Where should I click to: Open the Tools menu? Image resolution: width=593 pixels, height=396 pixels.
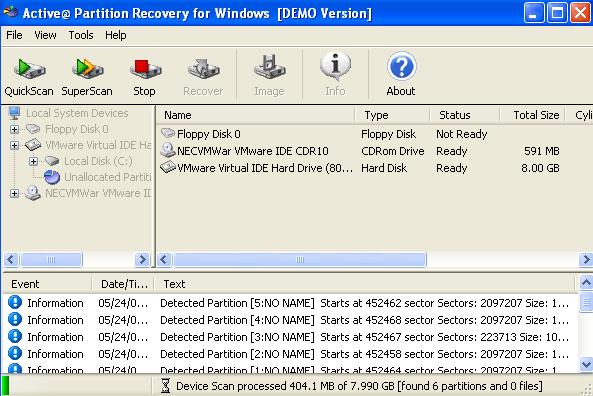coord(81,35)
